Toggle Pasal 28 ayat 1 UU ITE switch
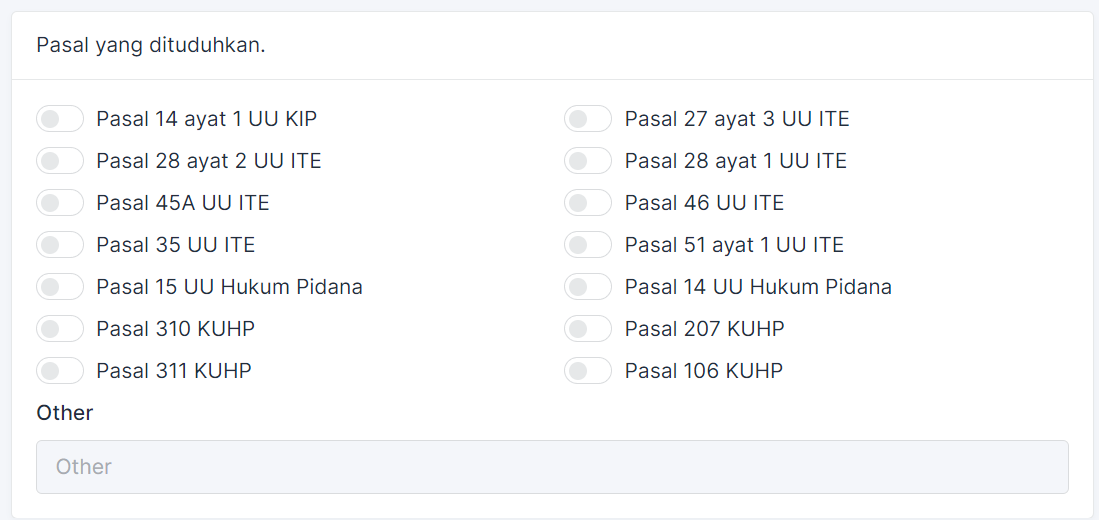This screenshot has width=1099, height=520. (588, 161)
